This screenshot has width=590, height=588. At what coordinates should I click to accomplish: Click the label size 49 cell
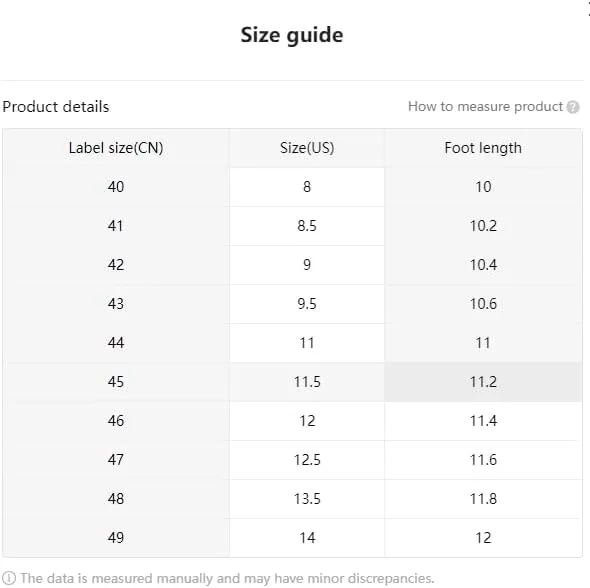click(x=116, y=538)
